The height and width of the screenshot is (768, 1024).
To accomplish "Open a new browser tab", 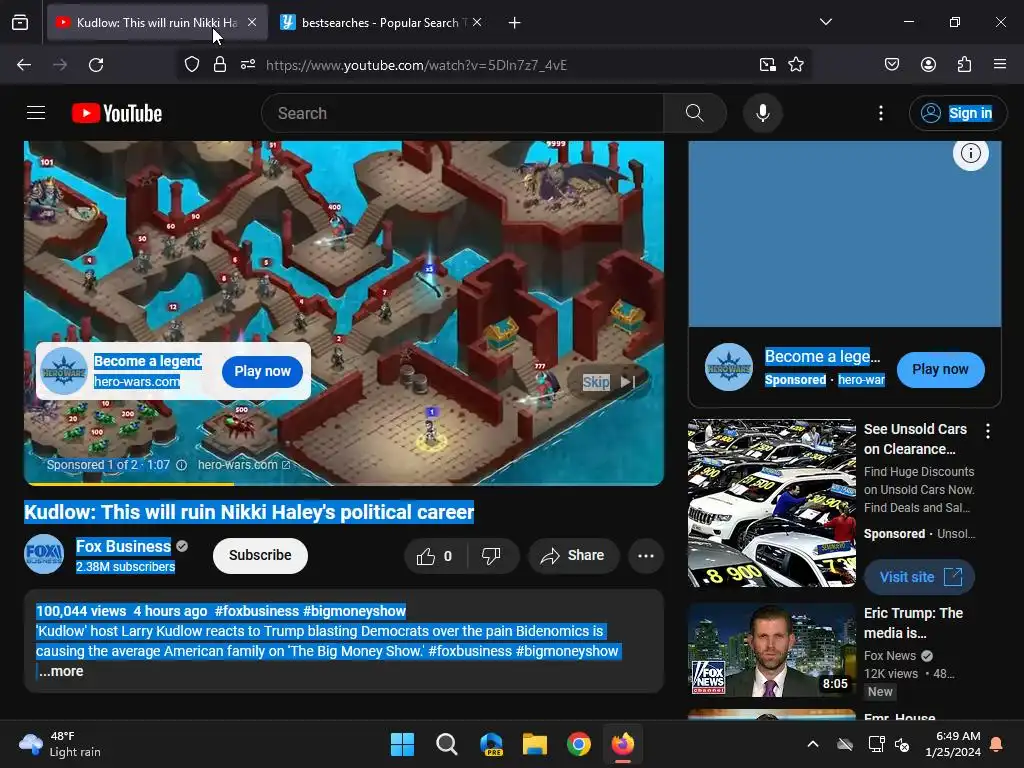I will [x=515, y=23].
